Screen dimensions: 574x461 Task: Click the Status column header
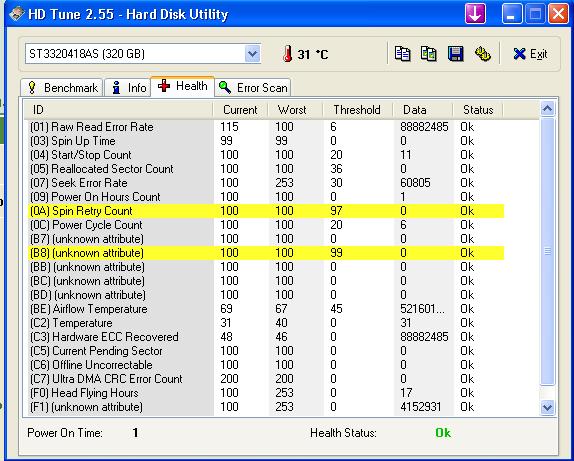click(478, 110)
